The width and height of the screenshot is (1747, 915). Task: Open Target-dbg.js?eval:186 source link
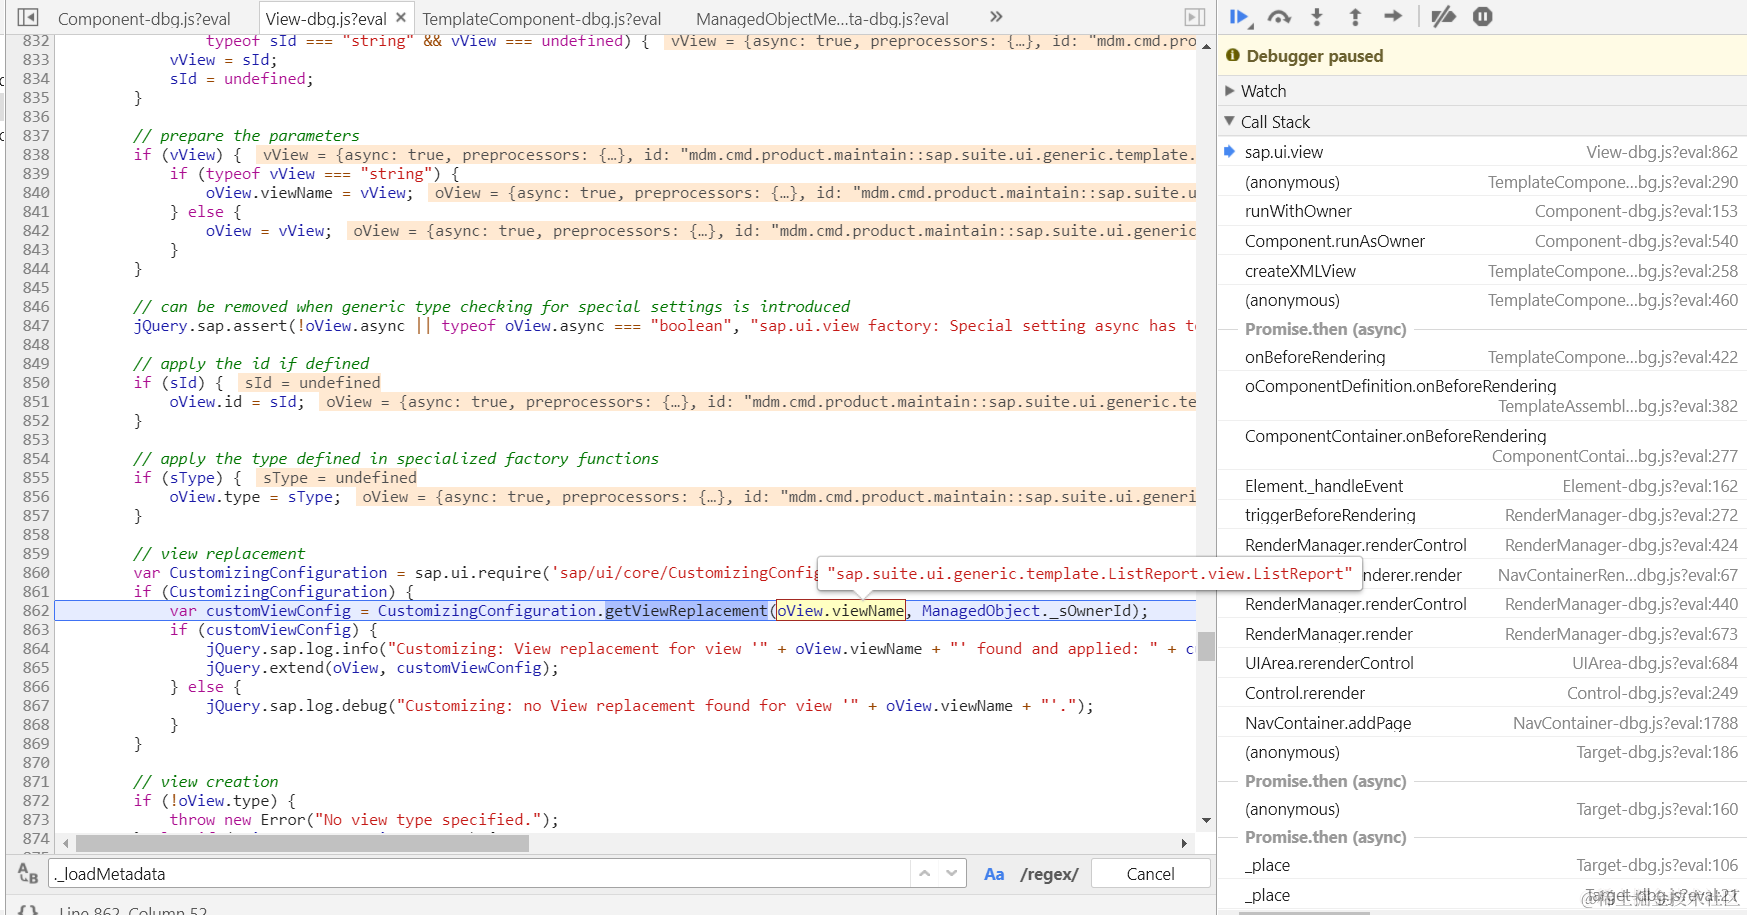[x=1657, y=752]
